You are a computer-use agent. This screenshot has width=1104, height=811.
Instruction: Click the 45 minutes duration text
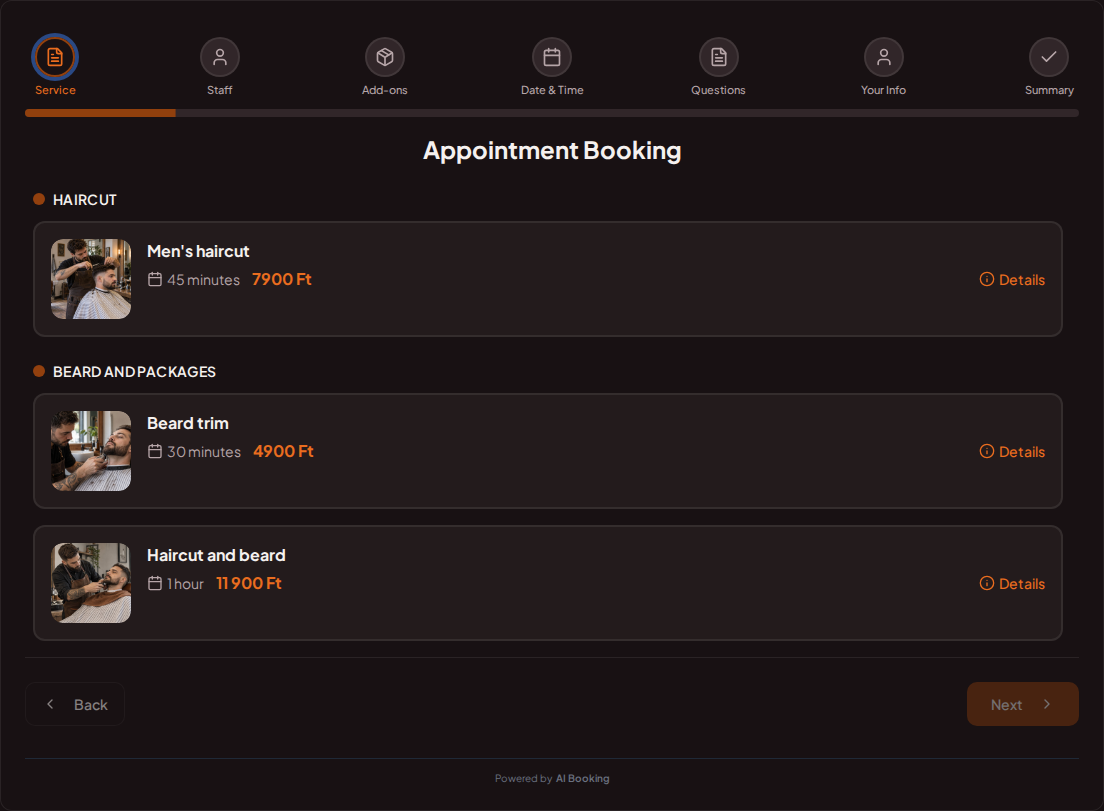203,280
